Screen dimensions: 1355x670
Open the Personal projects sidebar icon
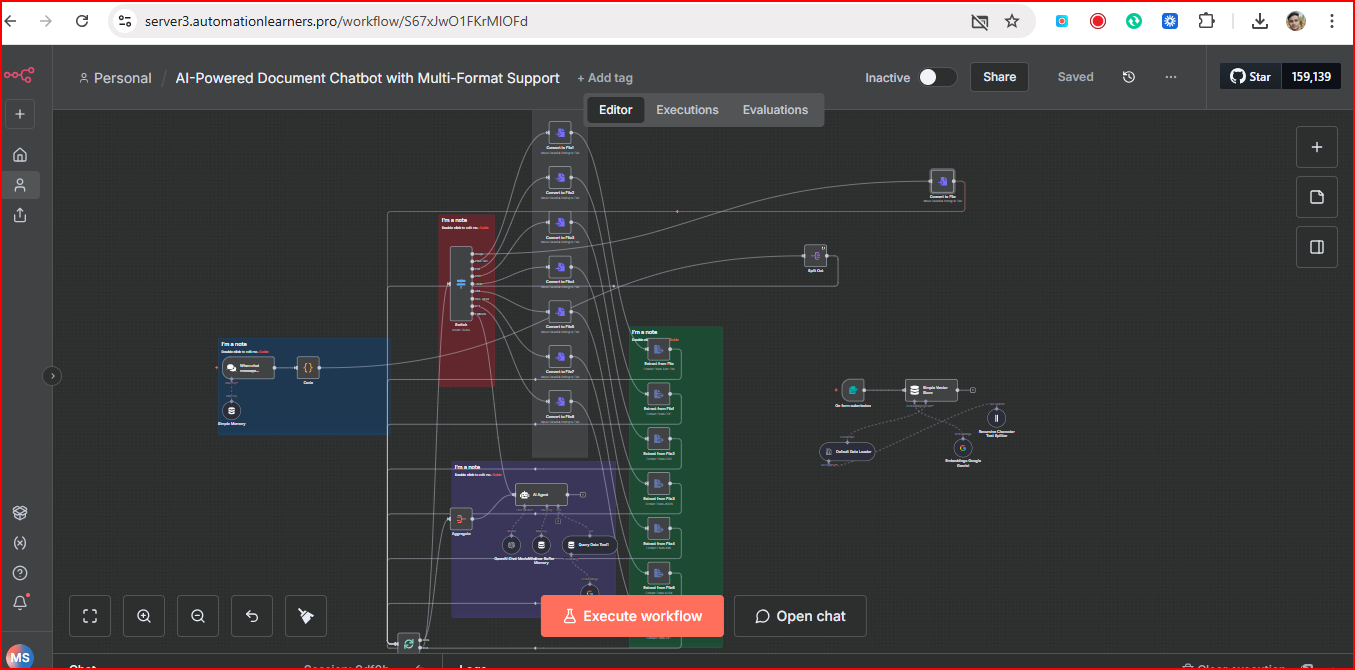20,185
